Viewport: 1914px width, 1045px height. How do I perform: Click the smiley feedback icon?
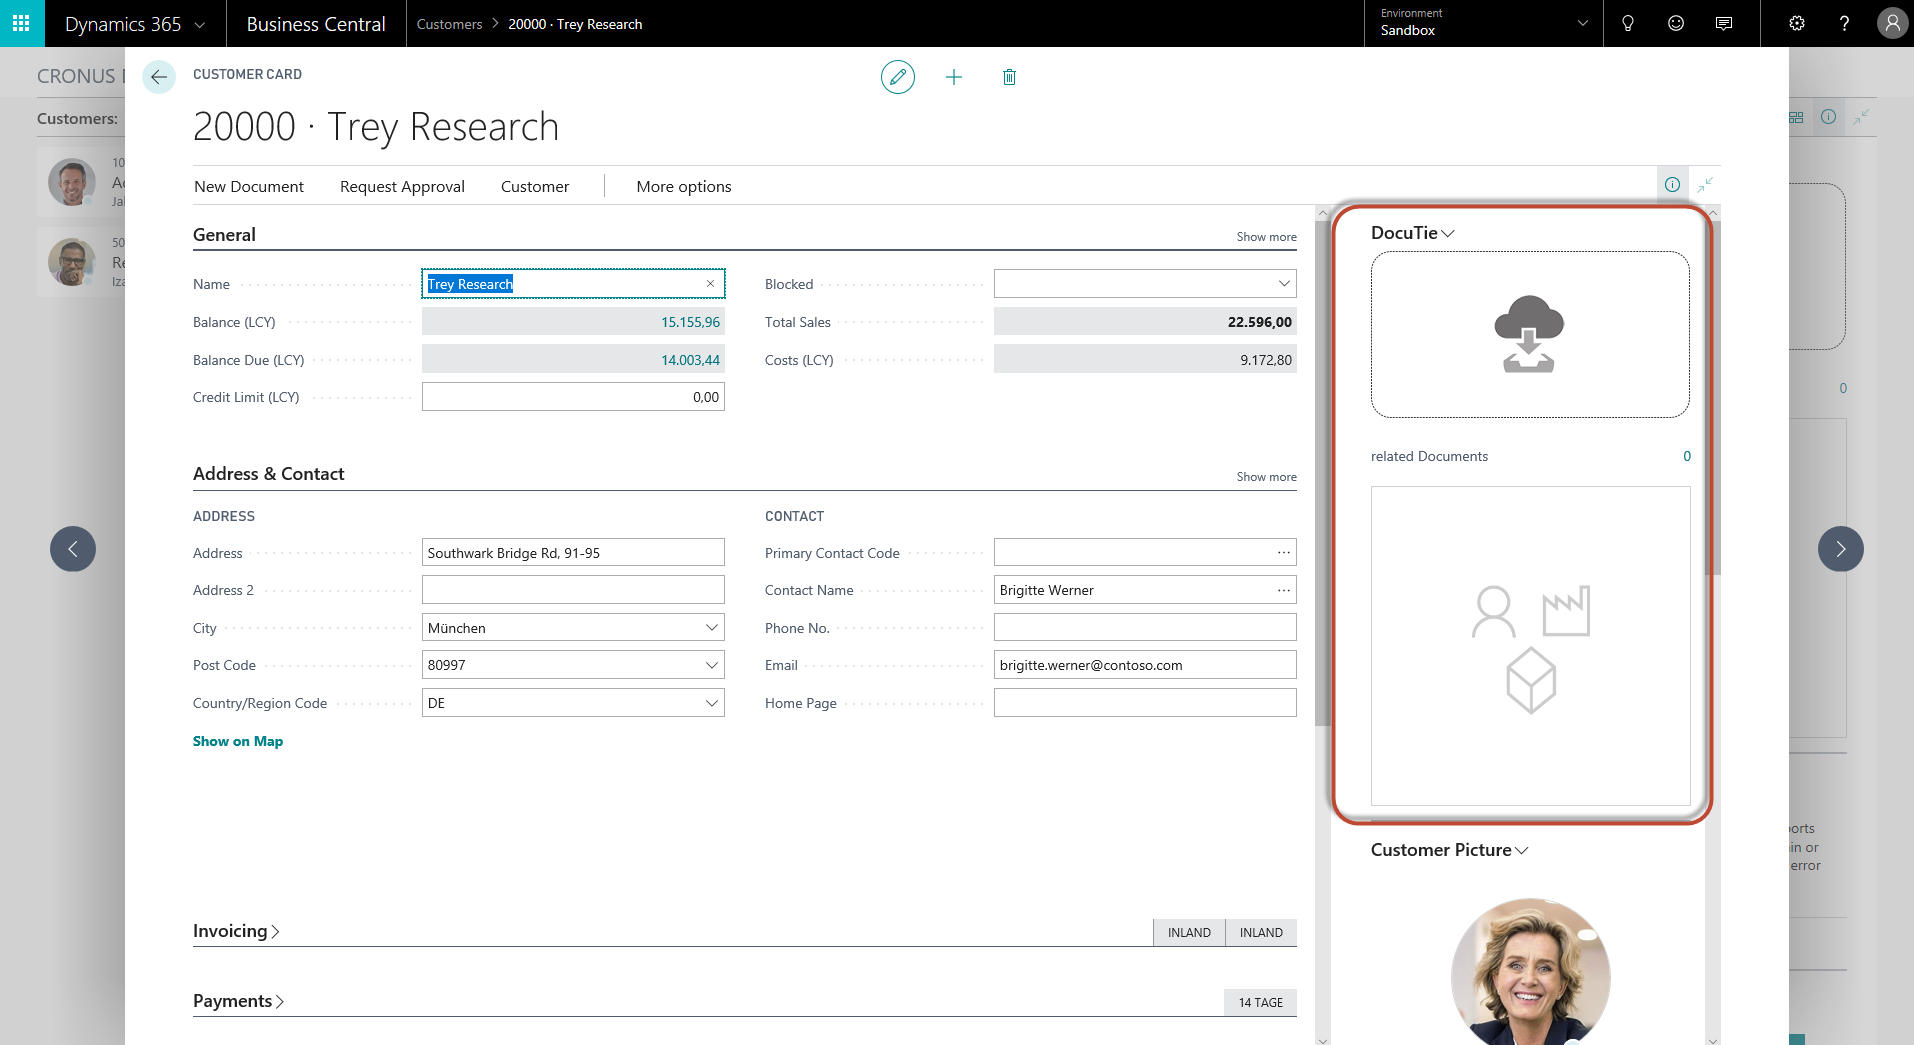point(1676,23)
